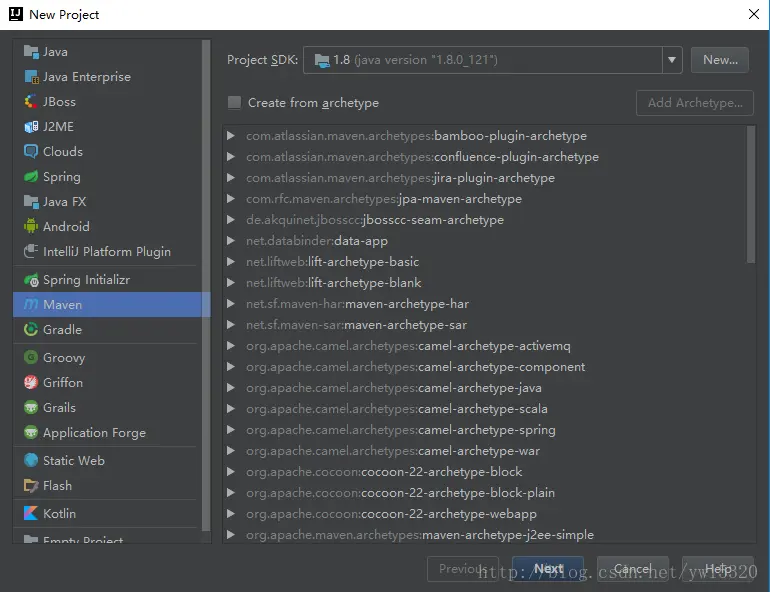Expand the camel-archetype-activemq node
This screenshot has width=770, height=592.
coord(230,346)
